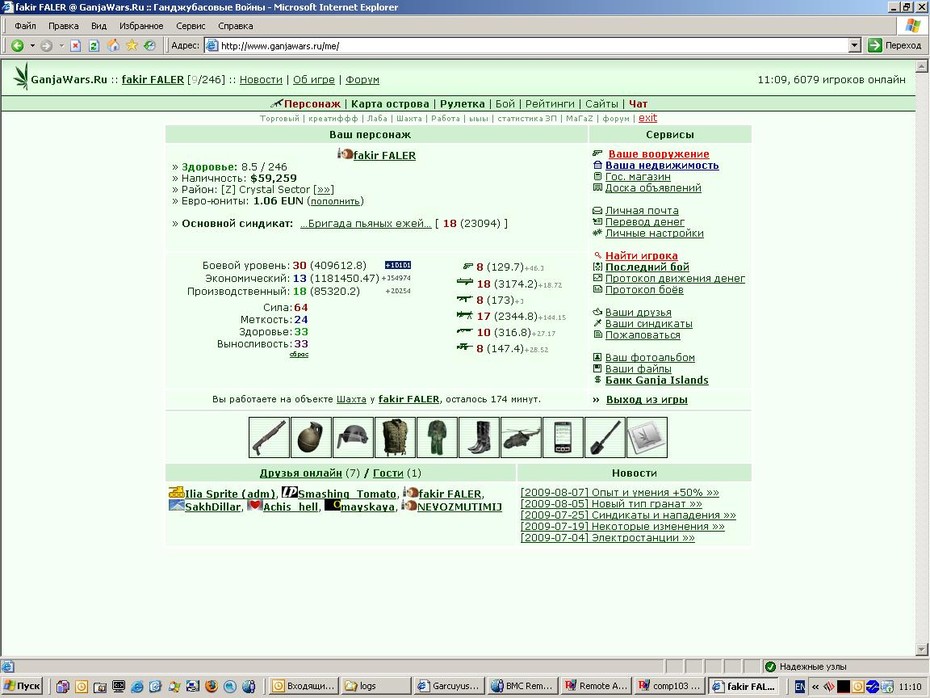Screen dimensions: 930x698
Task: Open the address bar dropdown arrow
Action: [x=855, y=46]
